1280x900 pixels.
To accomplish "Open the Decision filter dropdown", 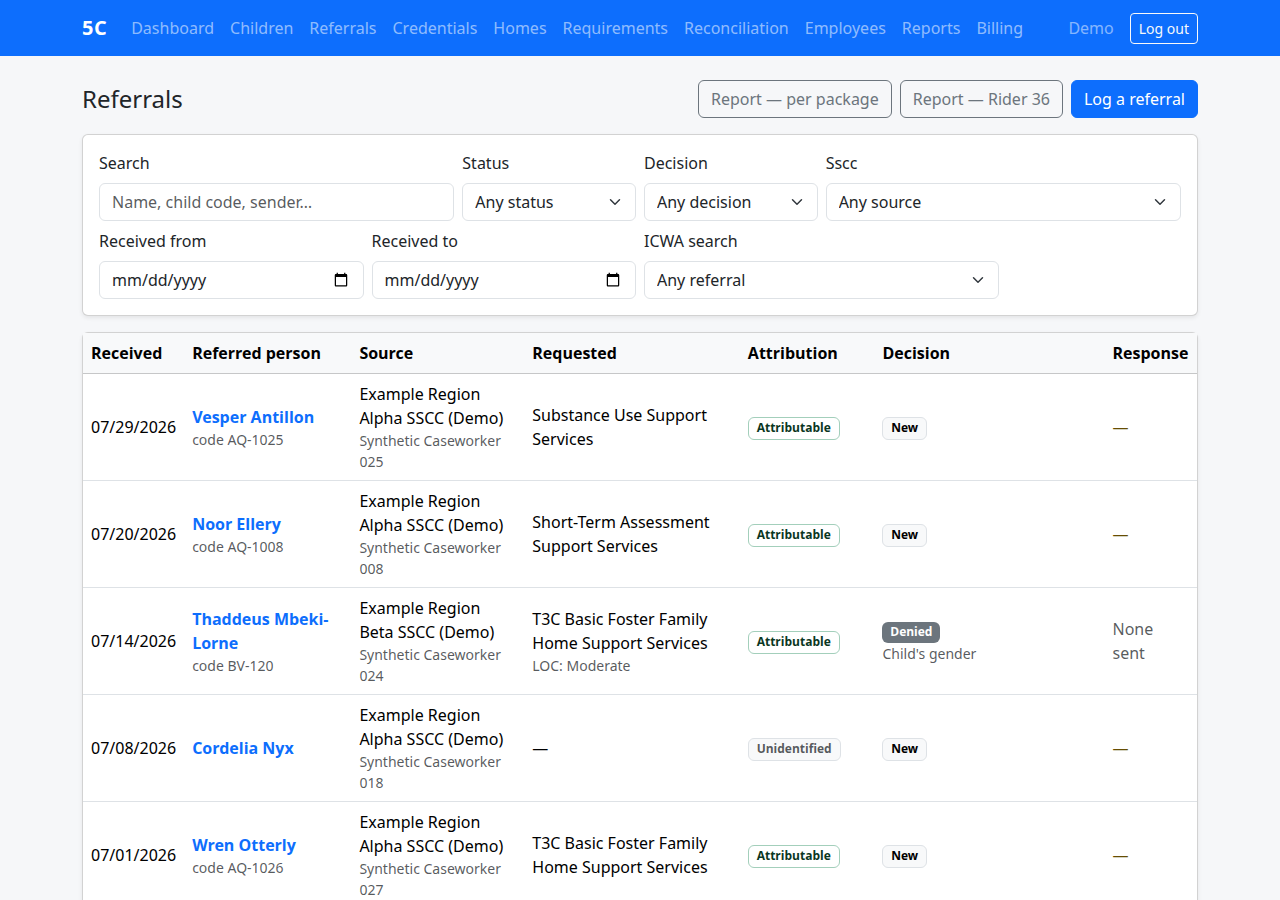I will coord(730,202).
